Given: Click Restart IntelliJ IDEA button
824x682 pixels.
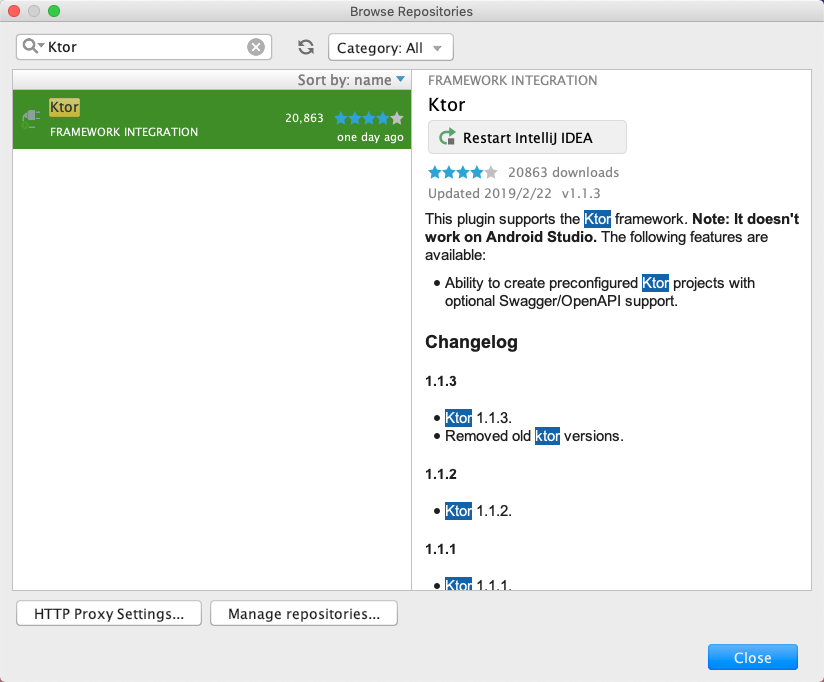Looking at the screenshot, I should [x=527, y=137].
